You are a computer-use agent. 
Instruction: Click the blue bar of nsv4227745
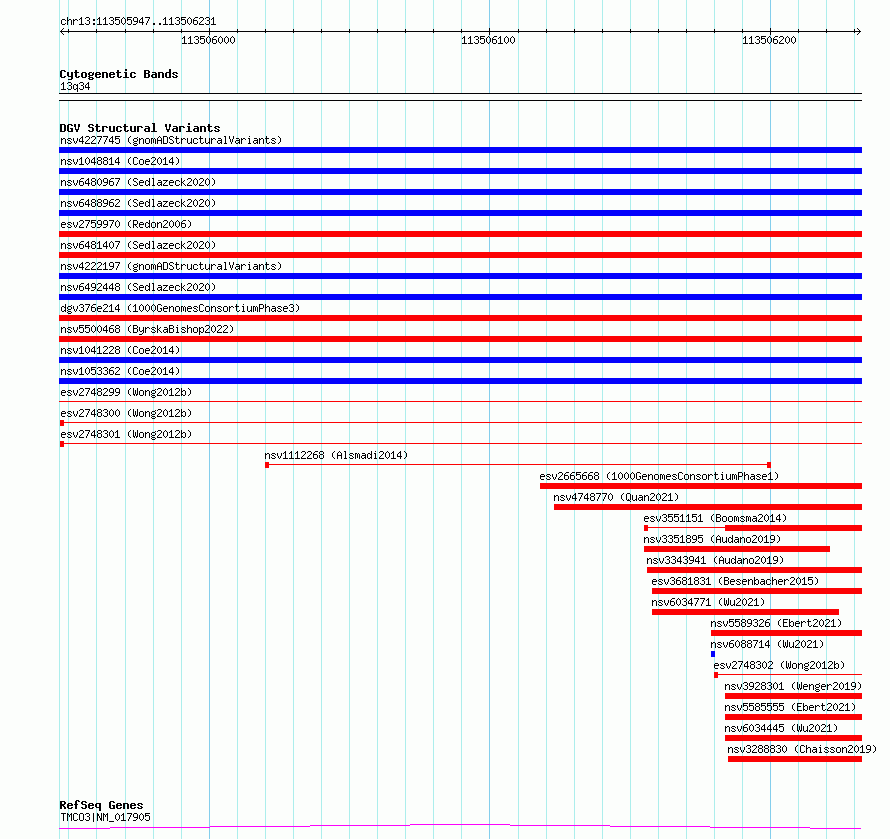[460, 150]
